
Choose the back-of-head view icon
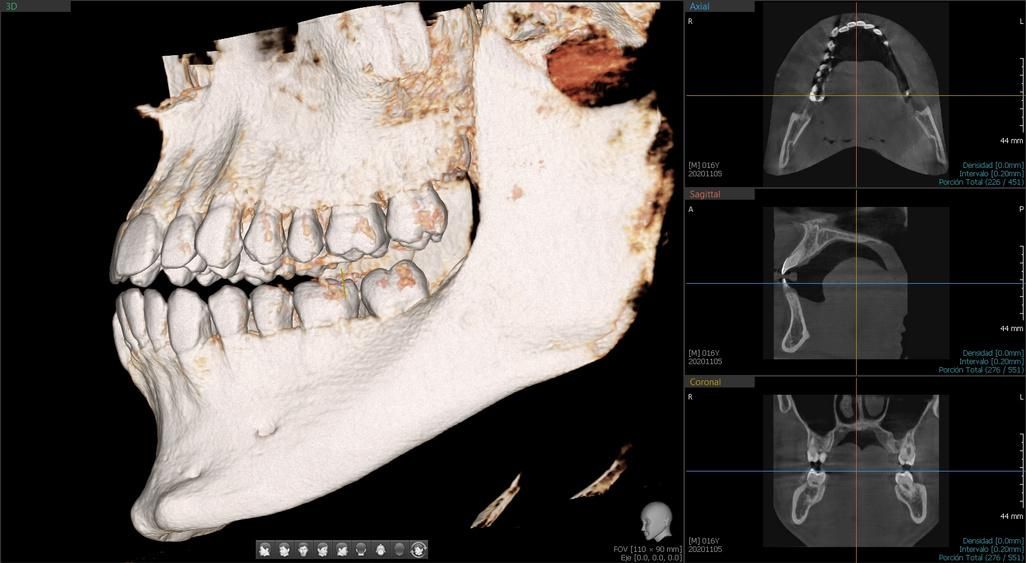coord(361,549)
